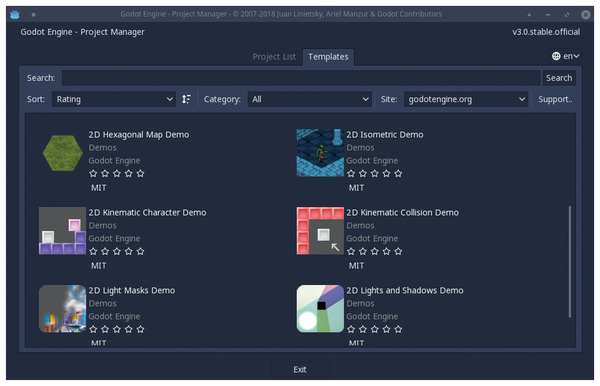Viewport: 600px width, 386px height.
Task: Click the v3.0.stable.official version label
Action: click(x=546, y=32)
